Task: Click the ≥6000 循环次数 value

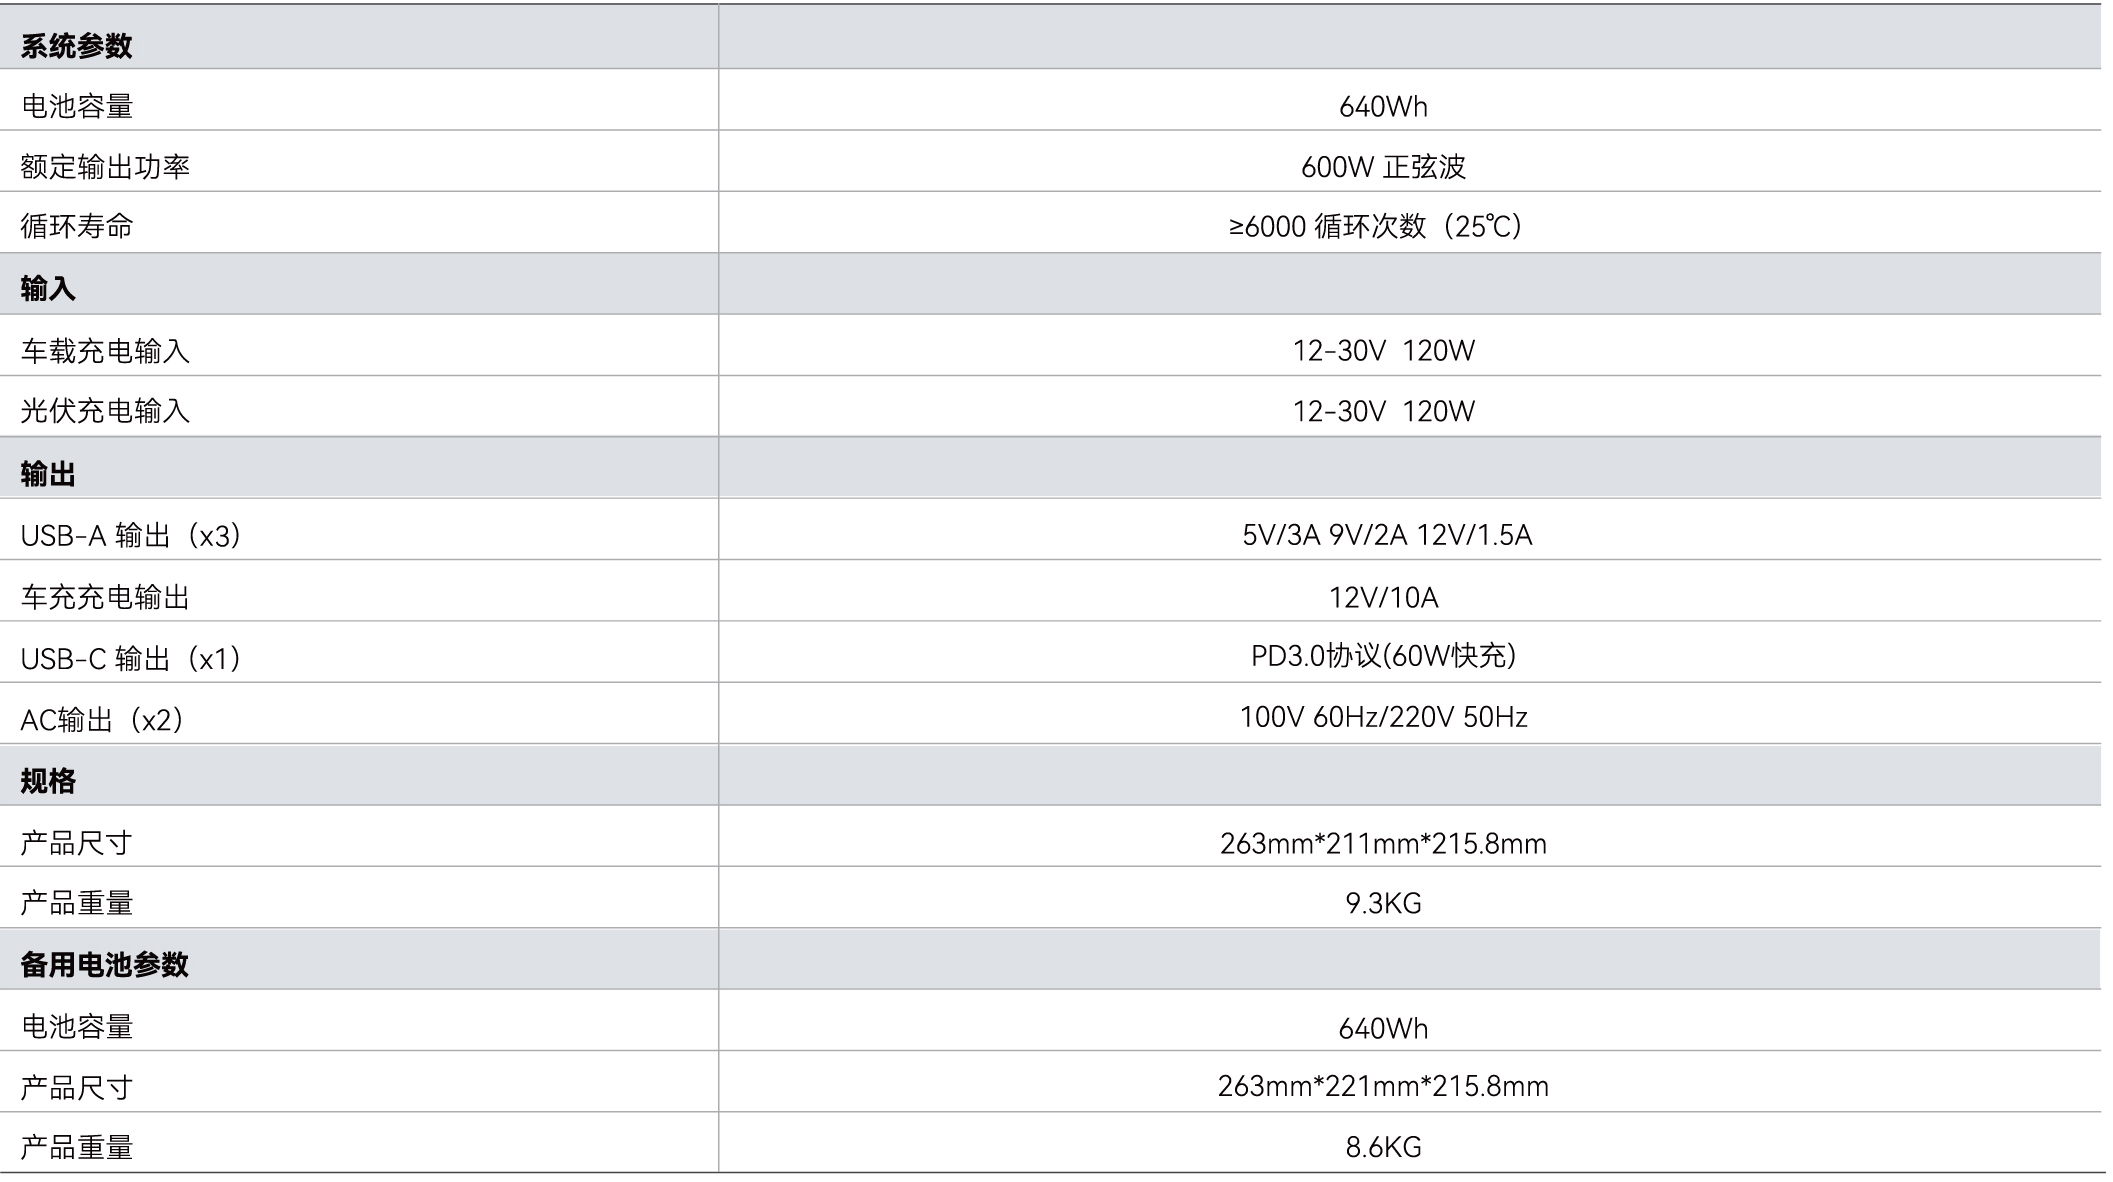Action: tap(1375, 227)
